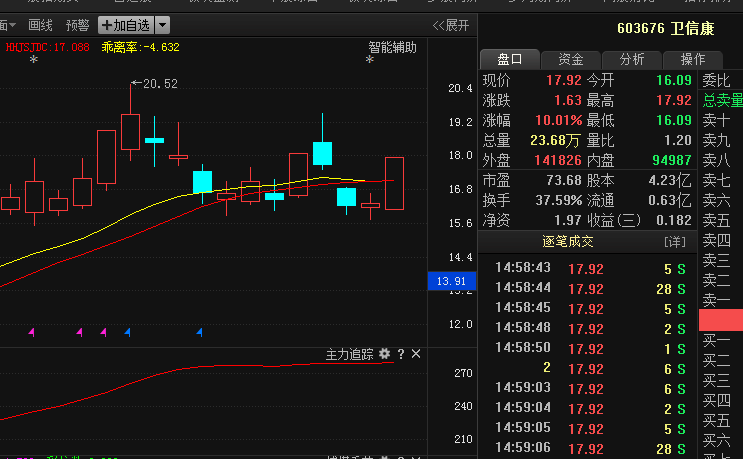Click the 逐笔成交 header
Image resolution: width=743 pixels, height=459 pixels.
point(568,242)
